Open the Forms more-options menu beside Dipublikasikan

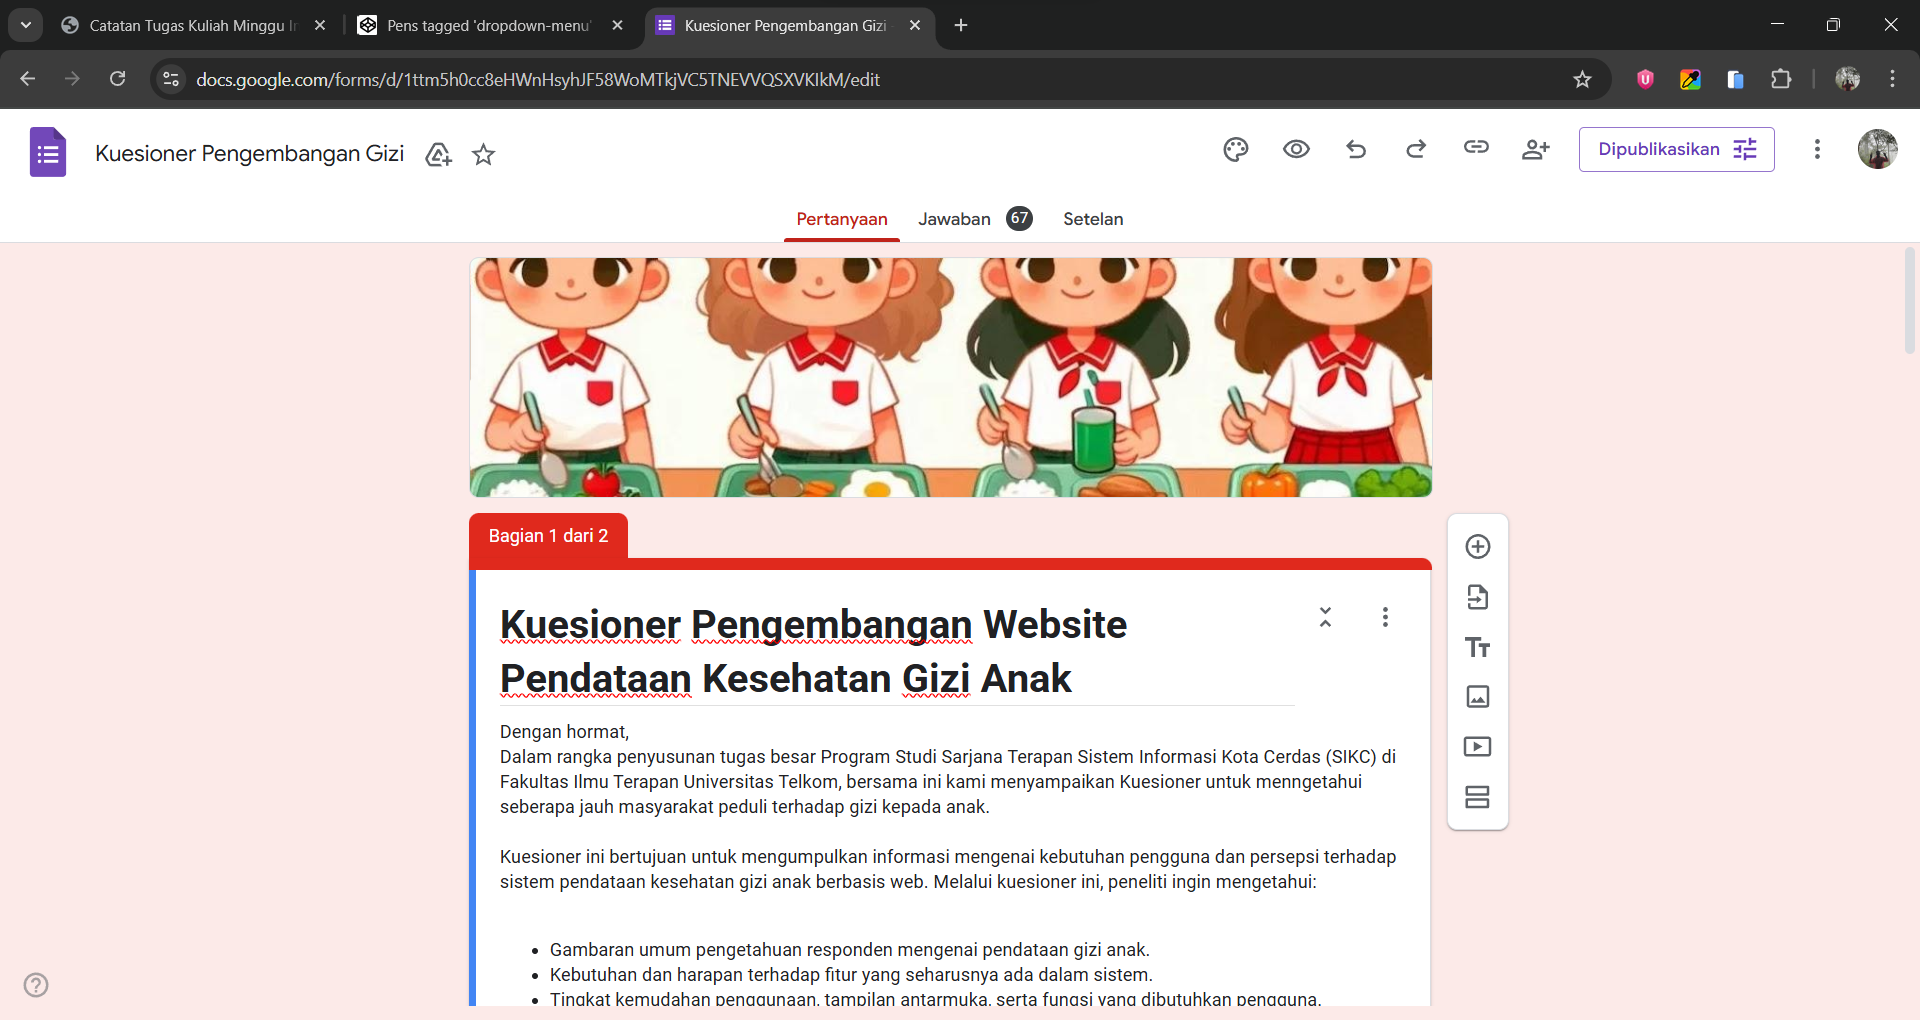(x=1817, y=150)
